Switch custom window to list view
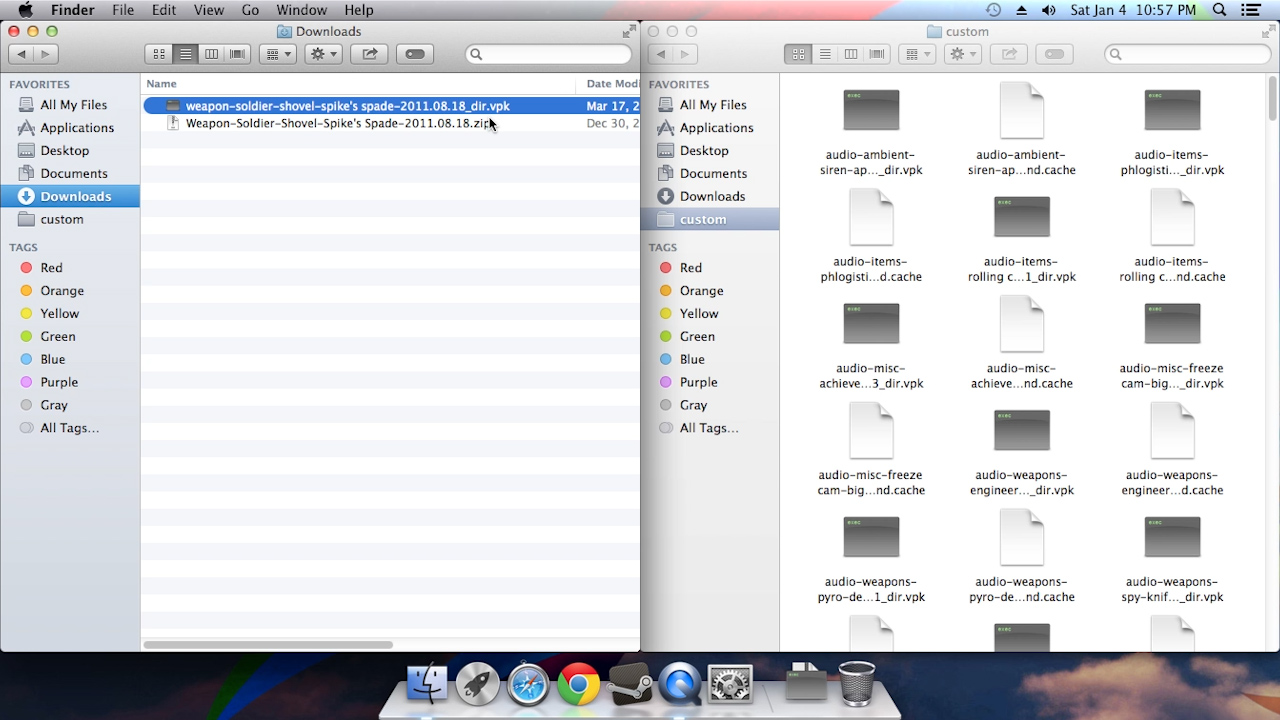 [x=824, y=54]
